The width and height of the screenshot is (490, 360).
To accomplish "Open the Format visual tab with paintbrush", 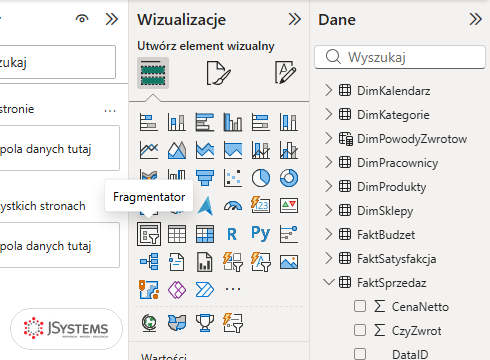I will (218, 73).
